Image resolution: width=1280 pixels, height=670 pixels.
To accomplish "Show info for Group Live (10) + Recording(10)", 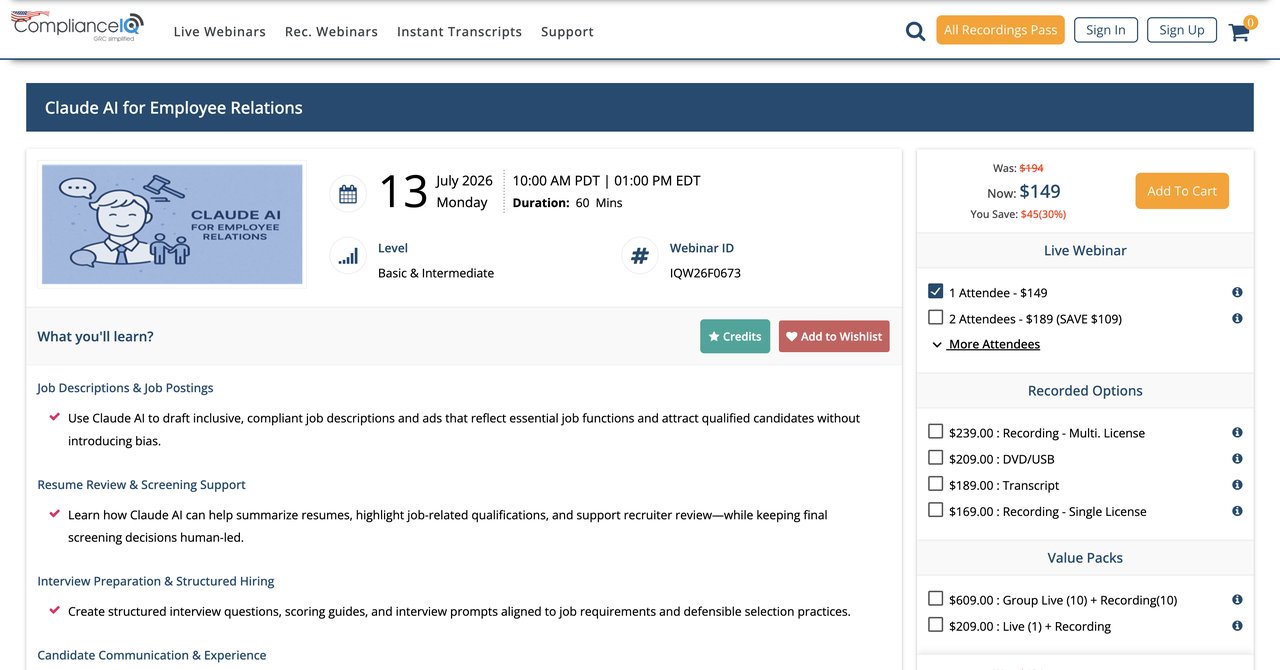I will tap(1237, 599).
